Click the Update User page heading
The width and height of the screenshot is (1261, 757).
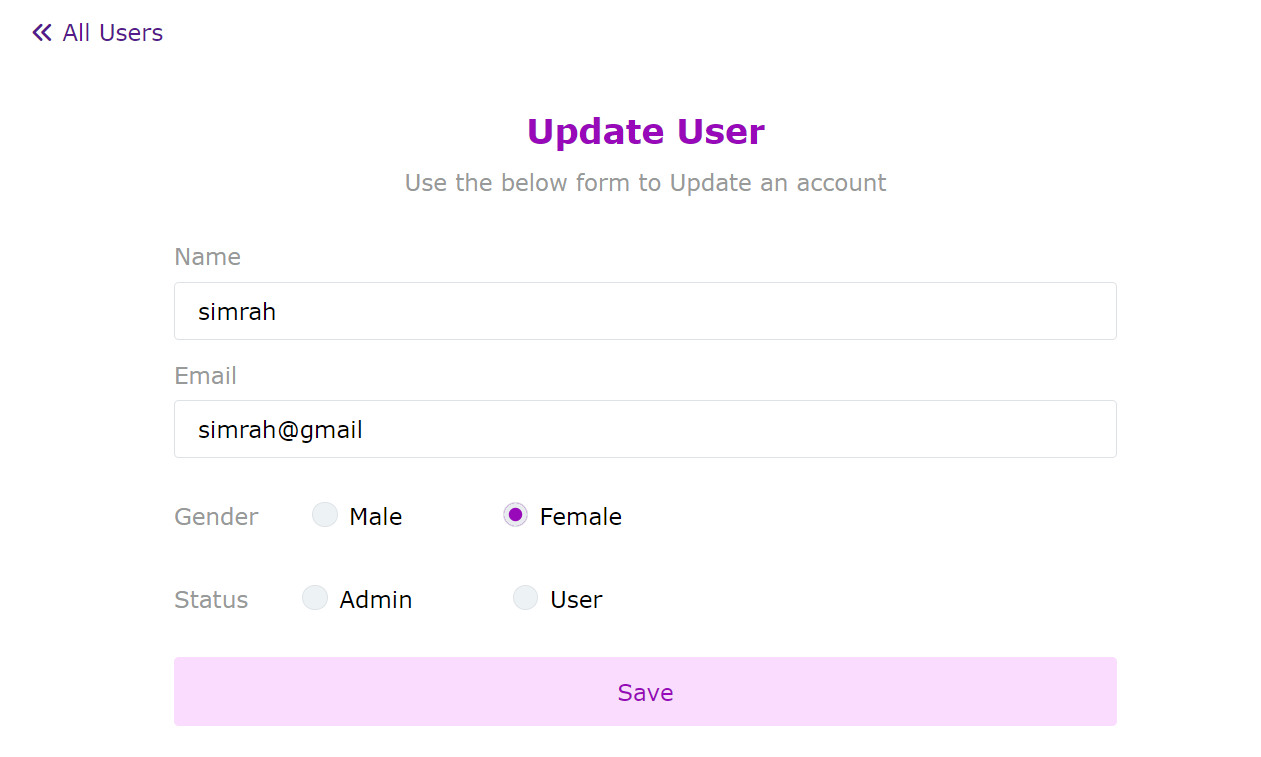pos(645,131)
